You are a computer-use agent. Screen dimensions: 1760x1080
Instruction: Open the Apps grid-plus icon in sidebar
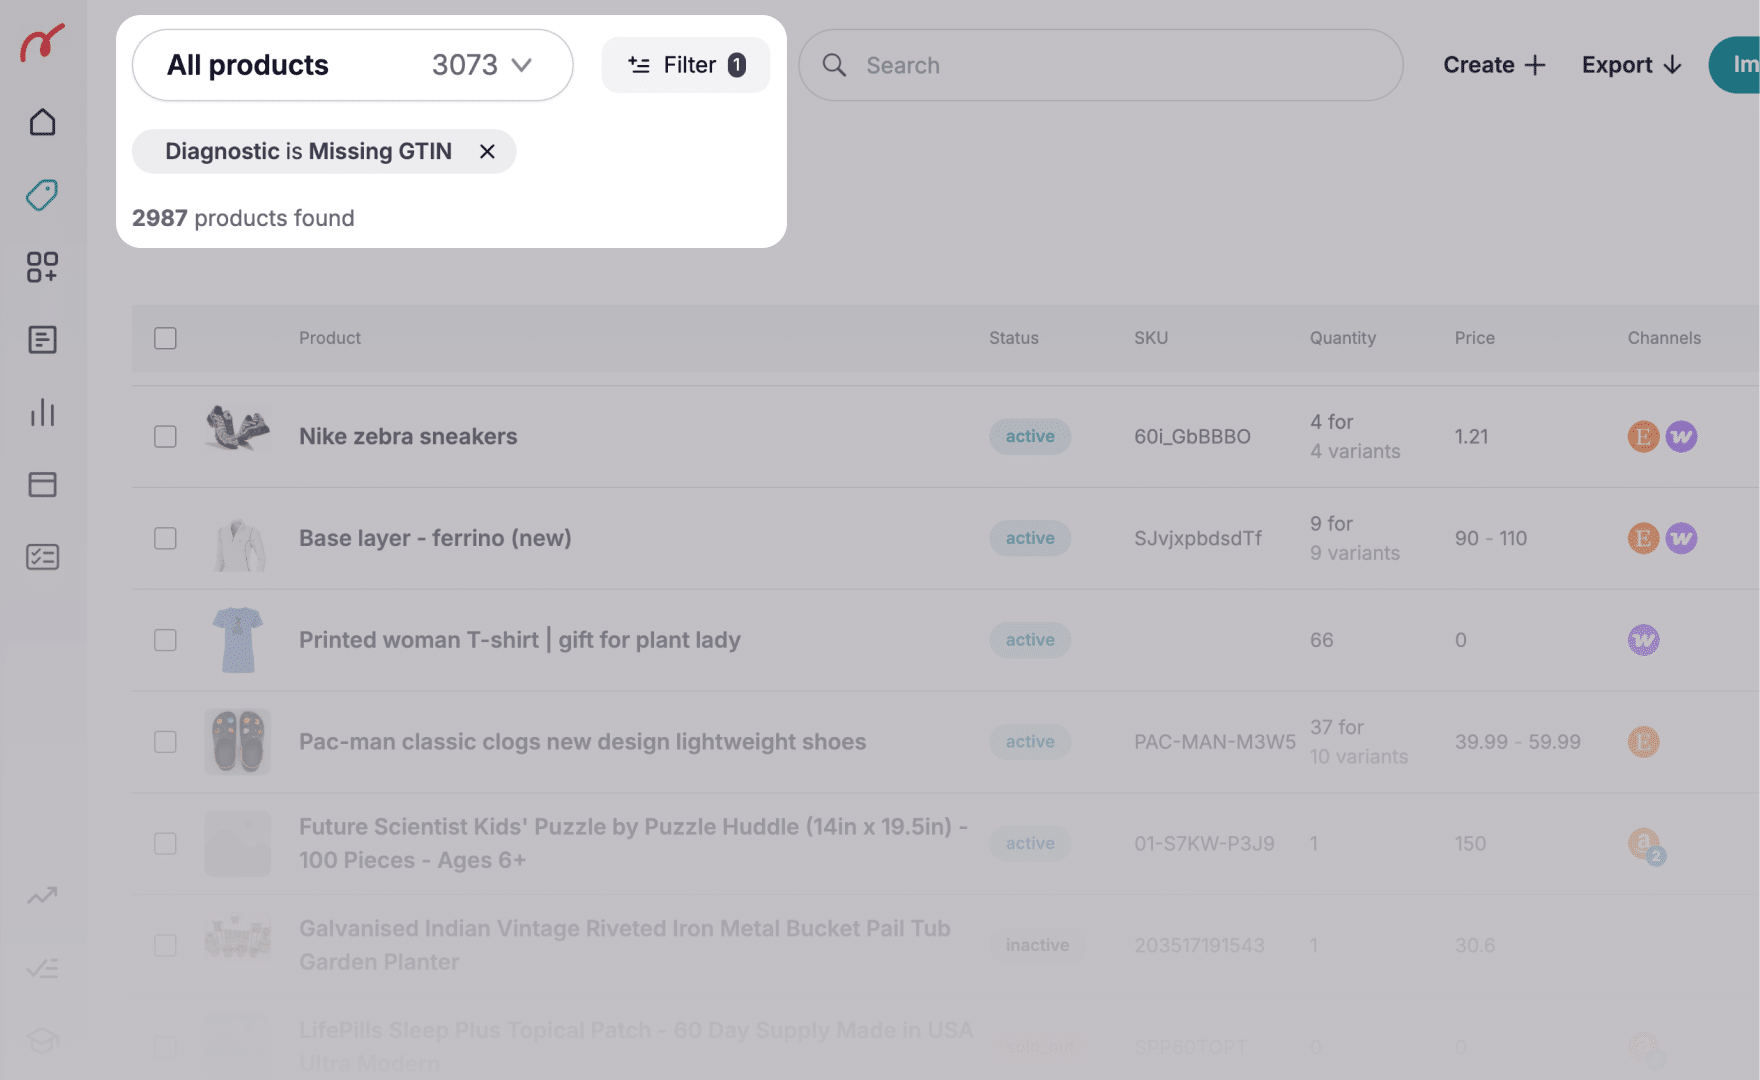pos(42,267)
